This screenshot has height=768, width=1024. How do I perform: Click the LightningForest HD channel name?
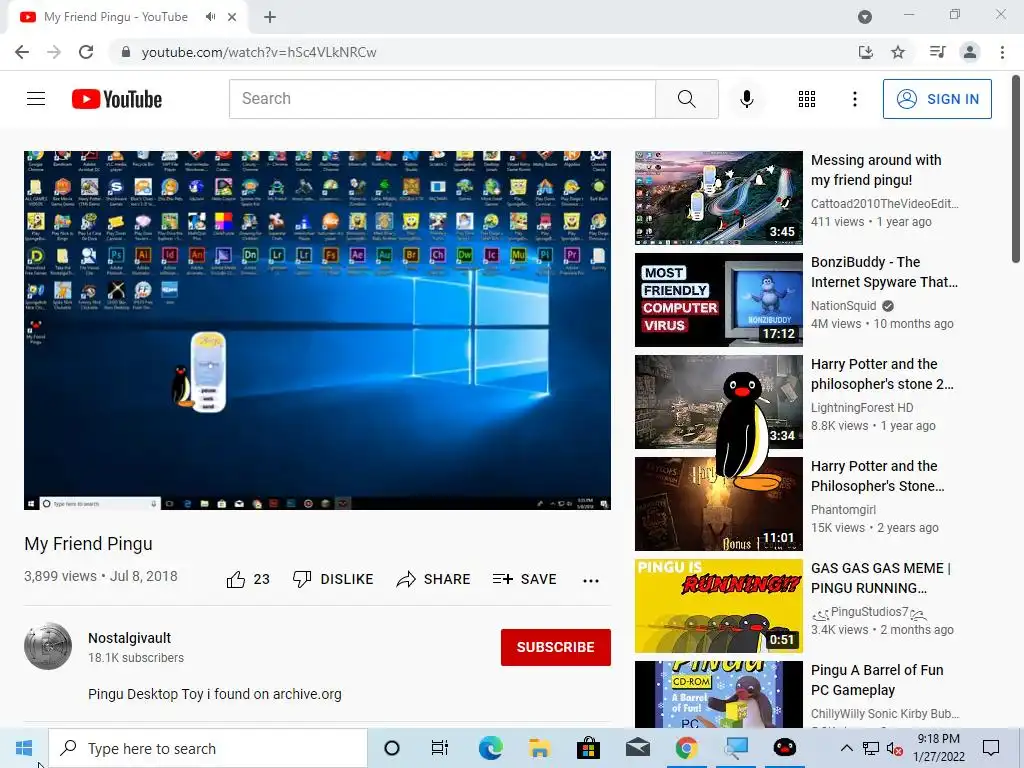862,408
